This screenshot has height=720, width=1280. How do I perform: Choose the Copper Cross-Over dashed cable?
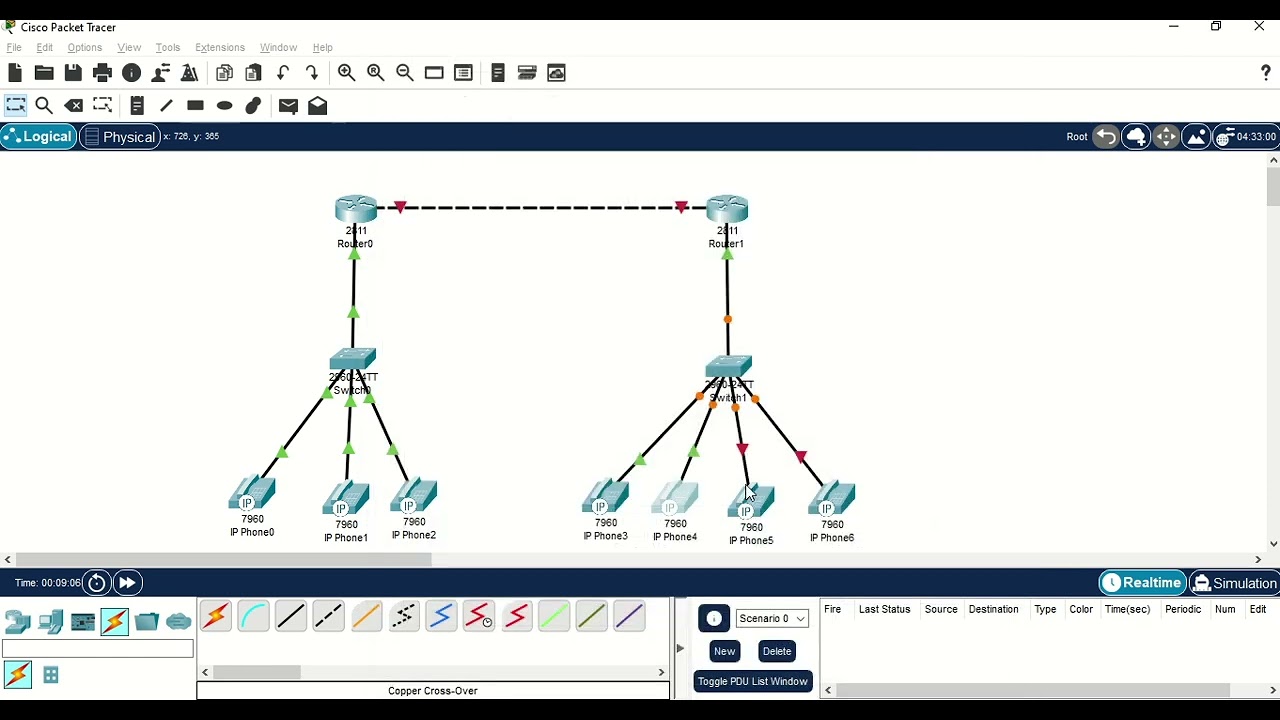tap(328, 616)
